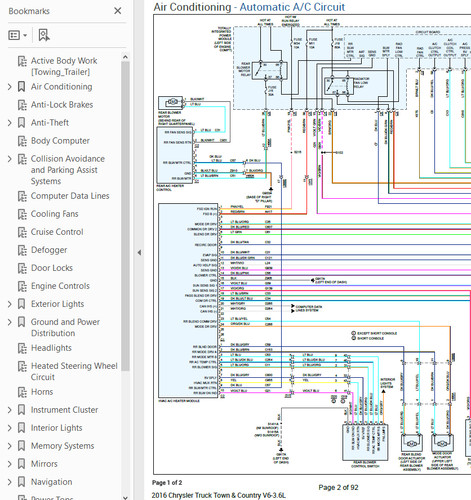Collapse the side panel with left arrow
This screenshot has width=471, height=500.
[x=139, y=253]
